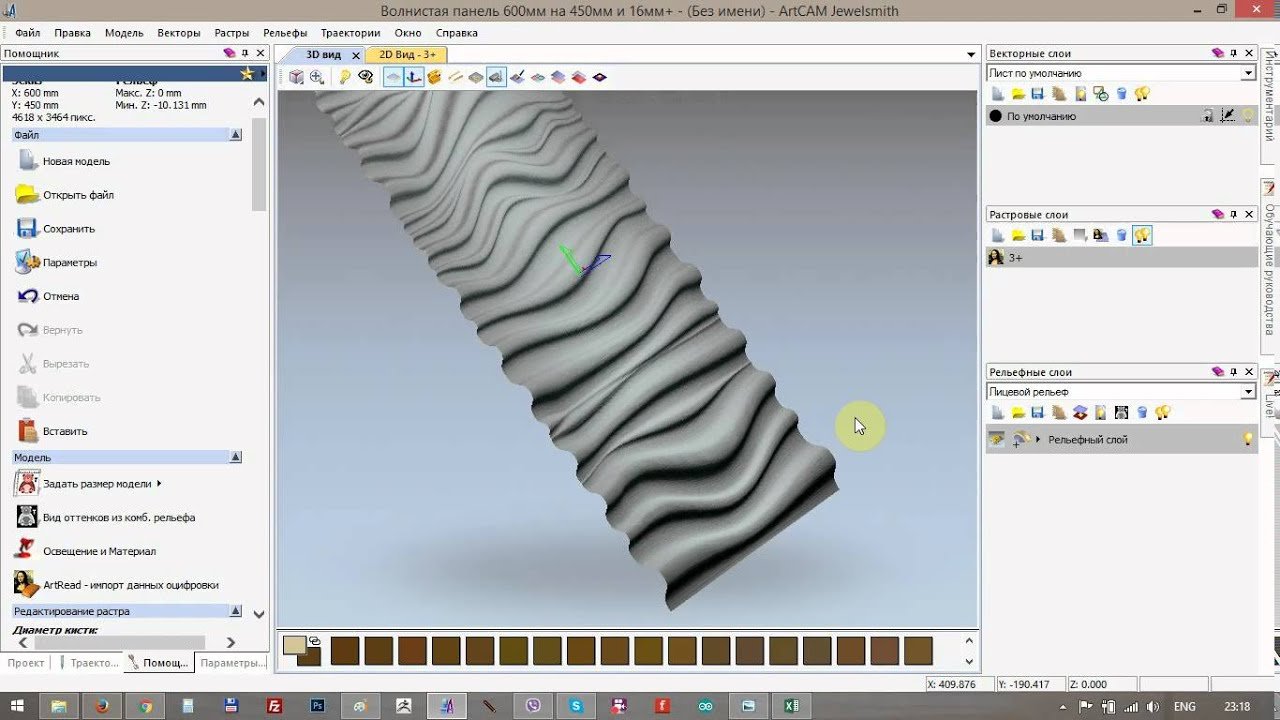This screenshot has width=1280, height=720.
Task: Open Excel from the Windows taskbar
Action: tap(791, 706)
